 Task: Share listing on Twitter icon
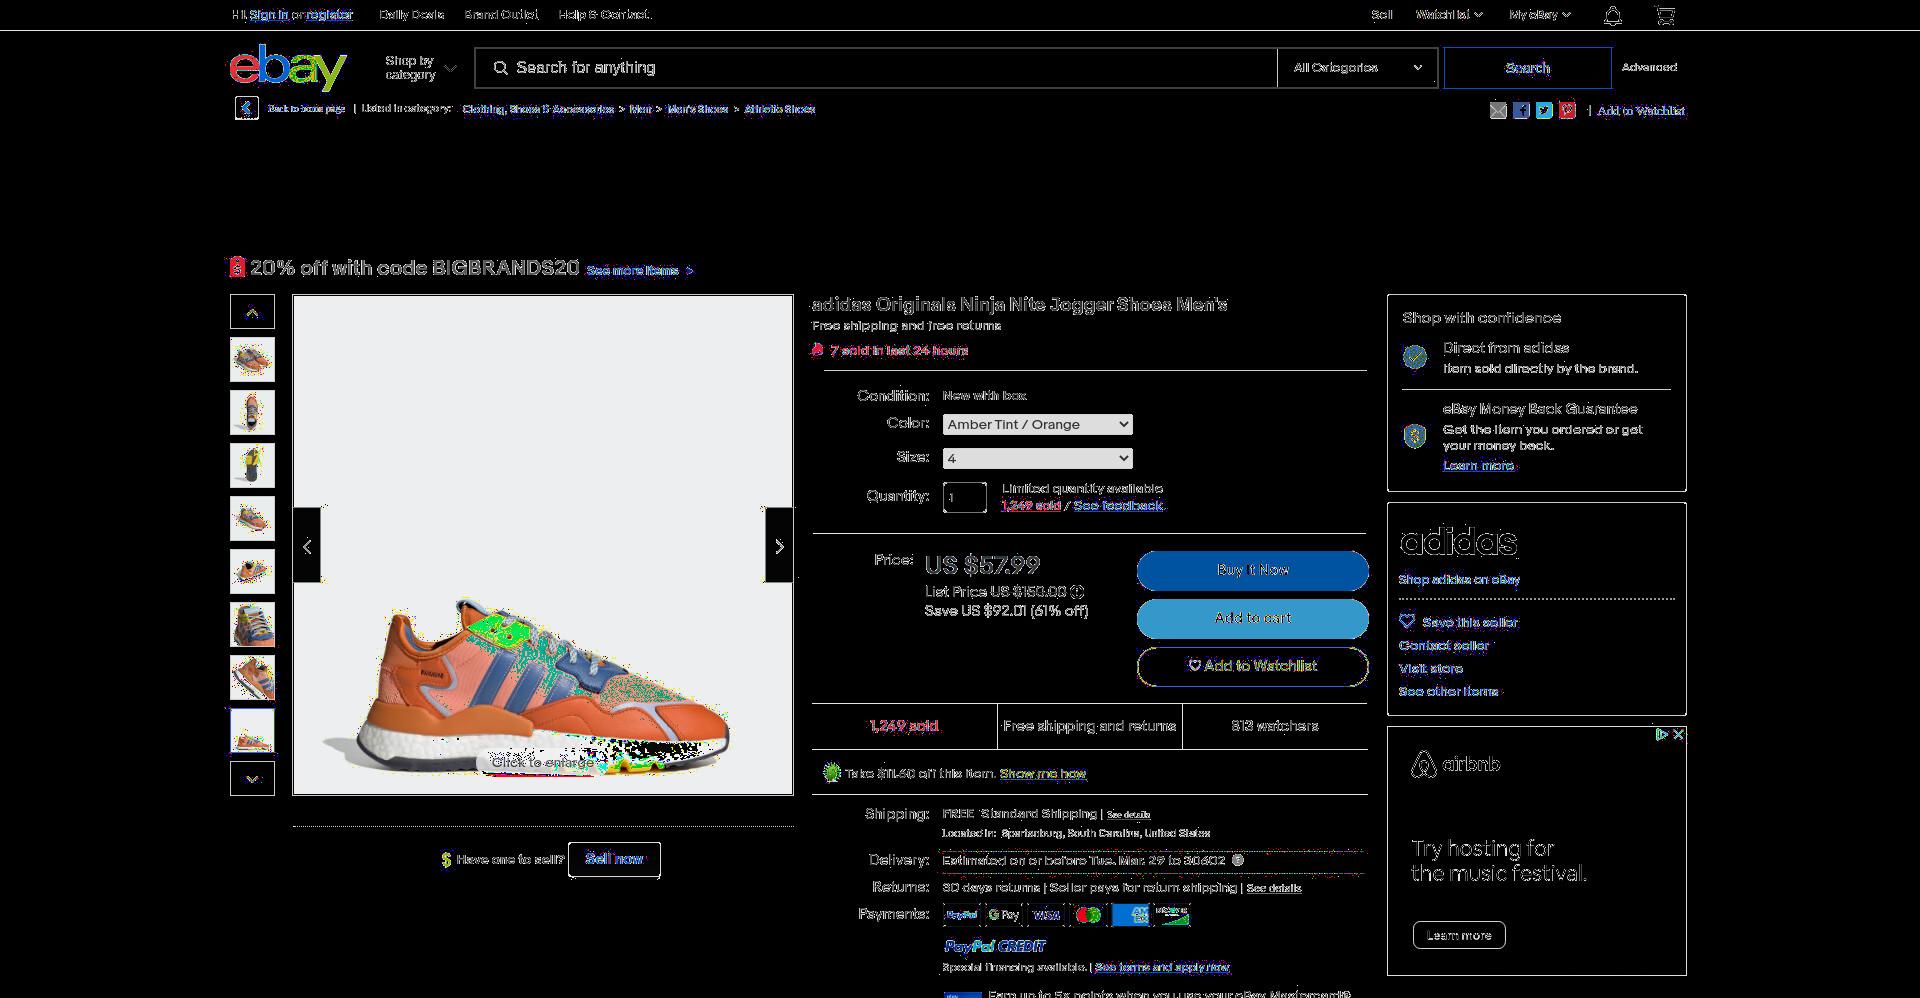[1544, 111]
